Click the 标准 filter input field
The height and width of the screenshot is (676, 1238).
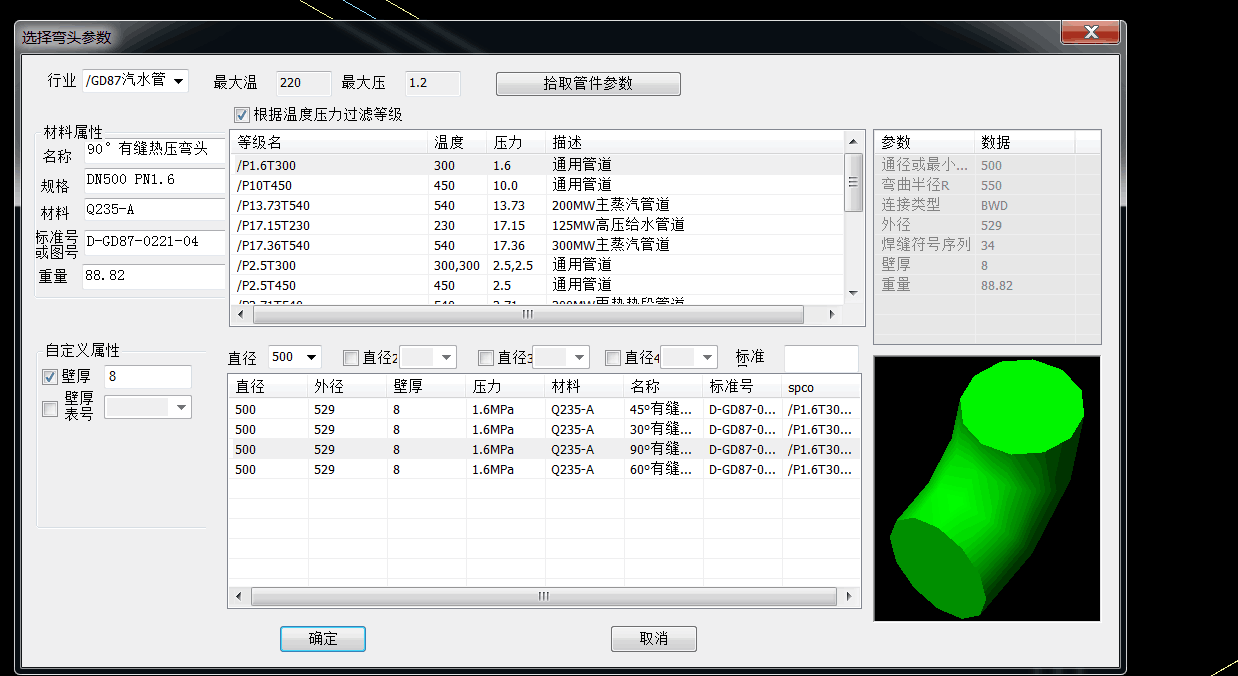820,357
